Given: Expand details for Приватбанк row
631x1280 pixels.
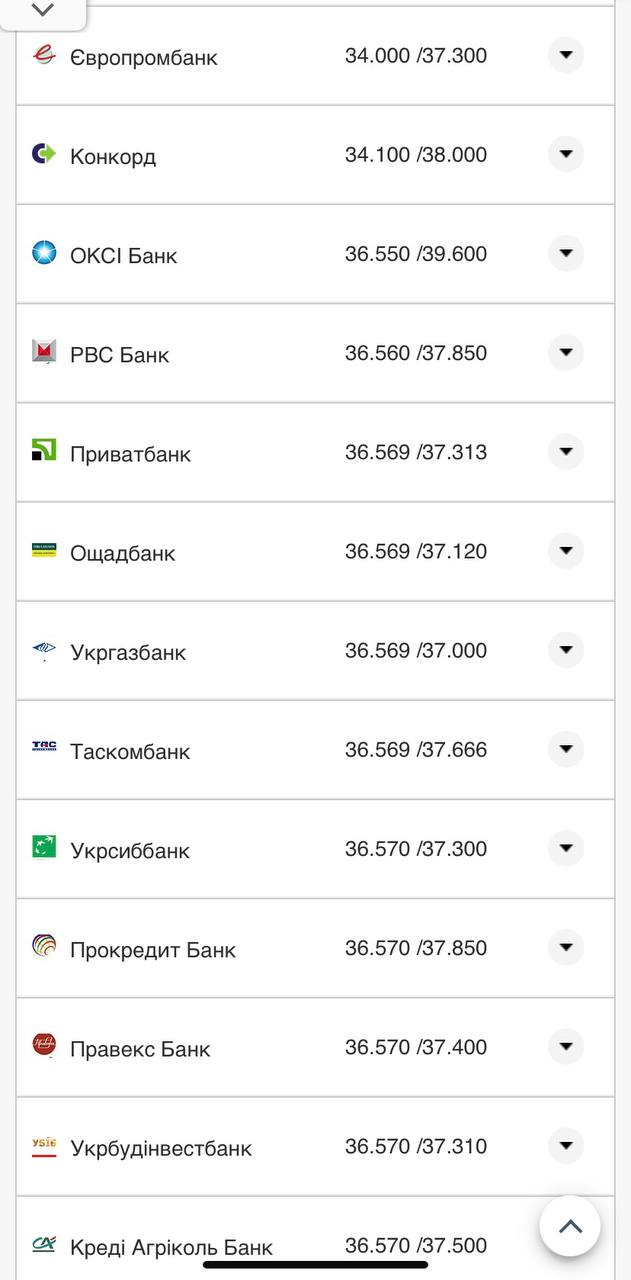Looking at the screenshot, I should (x=565, y=452).
